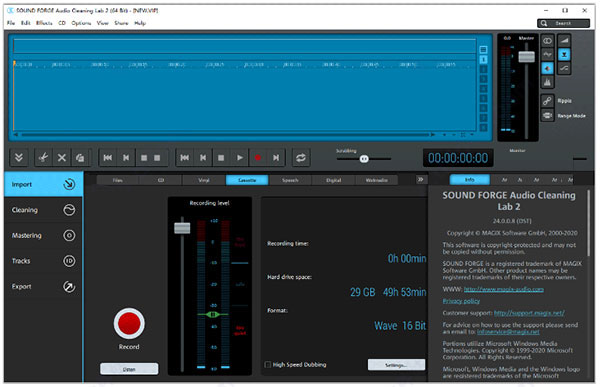Image resolution: width=600 pixels, height=387 pixels.
Task: Open the CD menu in the menu bar
Action: tap(62, 23)
